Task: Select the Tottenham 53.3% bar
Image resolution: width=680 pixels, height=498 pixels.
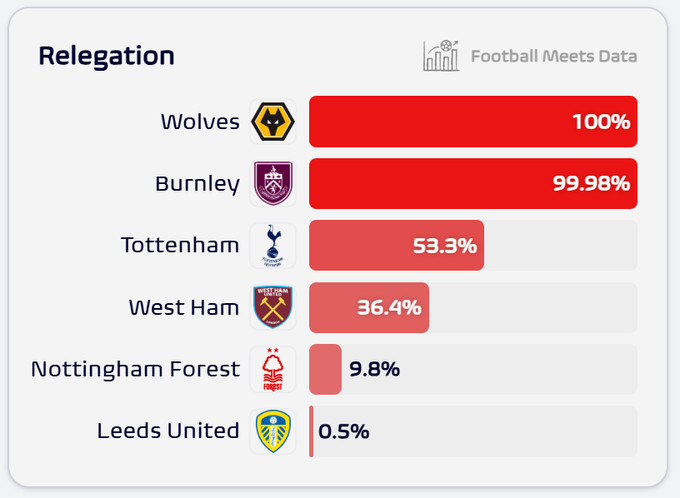Action: (396, 246)
